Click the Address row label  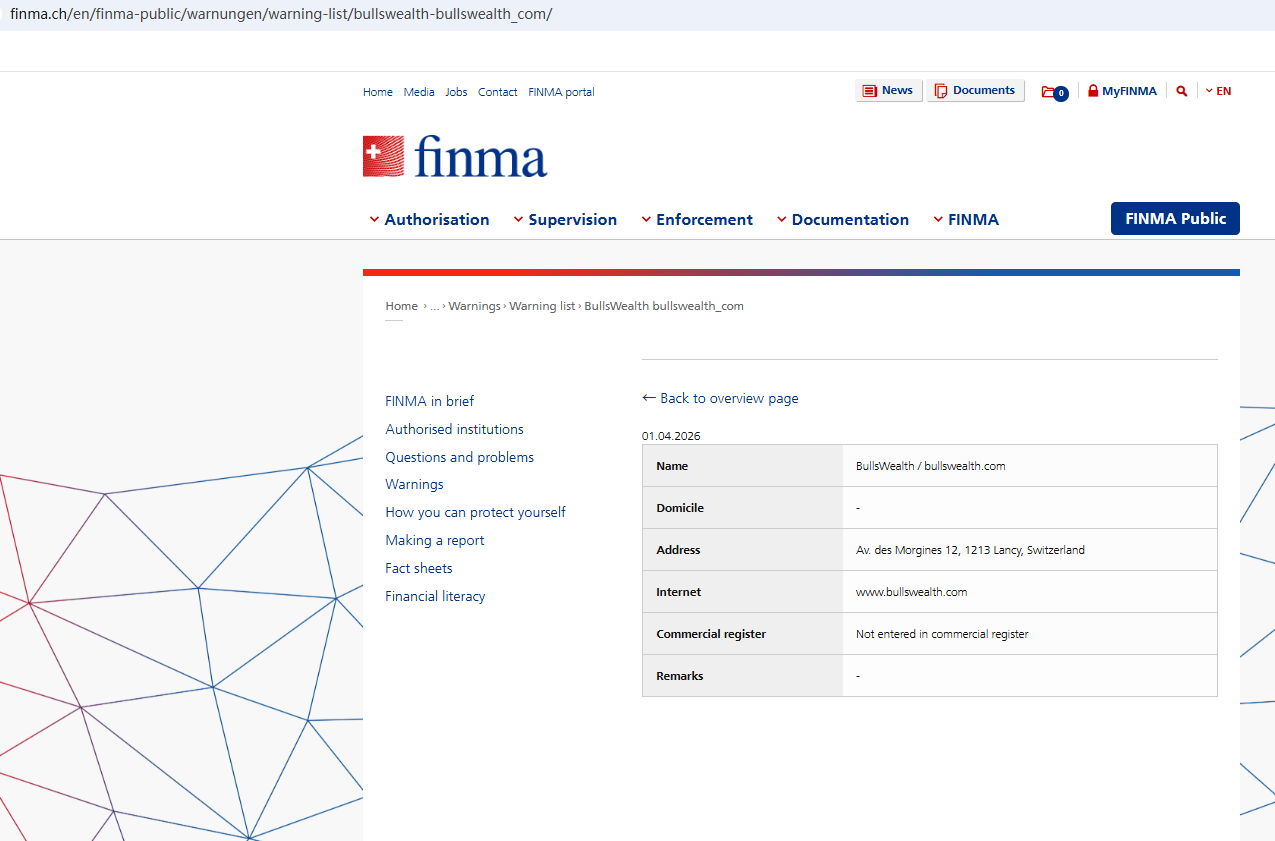tap(678, 550)
